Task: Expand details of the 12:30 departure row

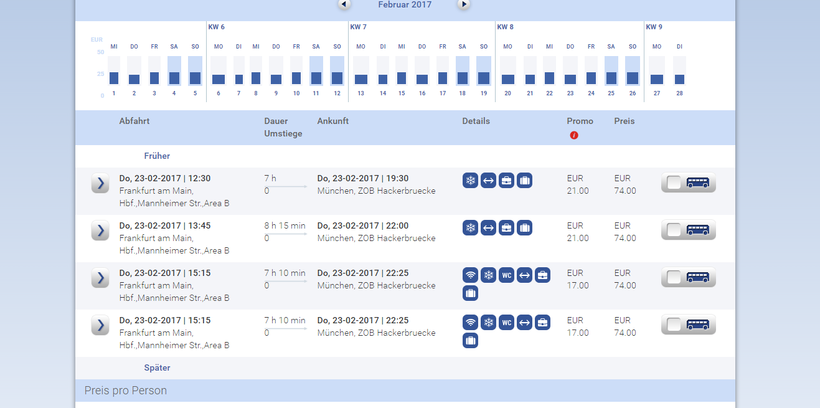Action: (100, 184)
